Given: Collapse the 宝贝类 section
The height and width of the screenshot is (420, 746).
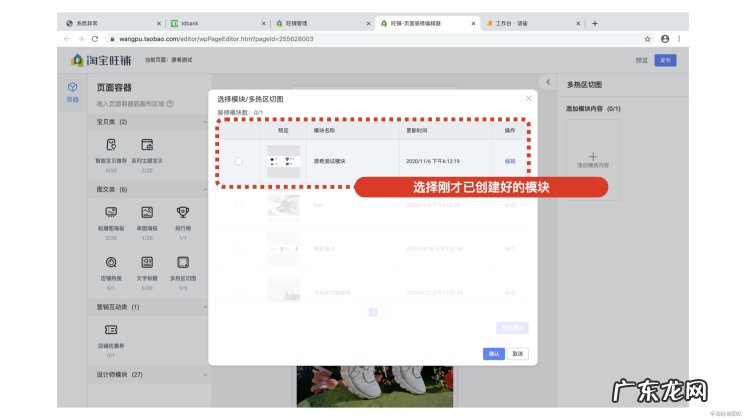Looking at the screenshot, I should (x=205, y=122).
